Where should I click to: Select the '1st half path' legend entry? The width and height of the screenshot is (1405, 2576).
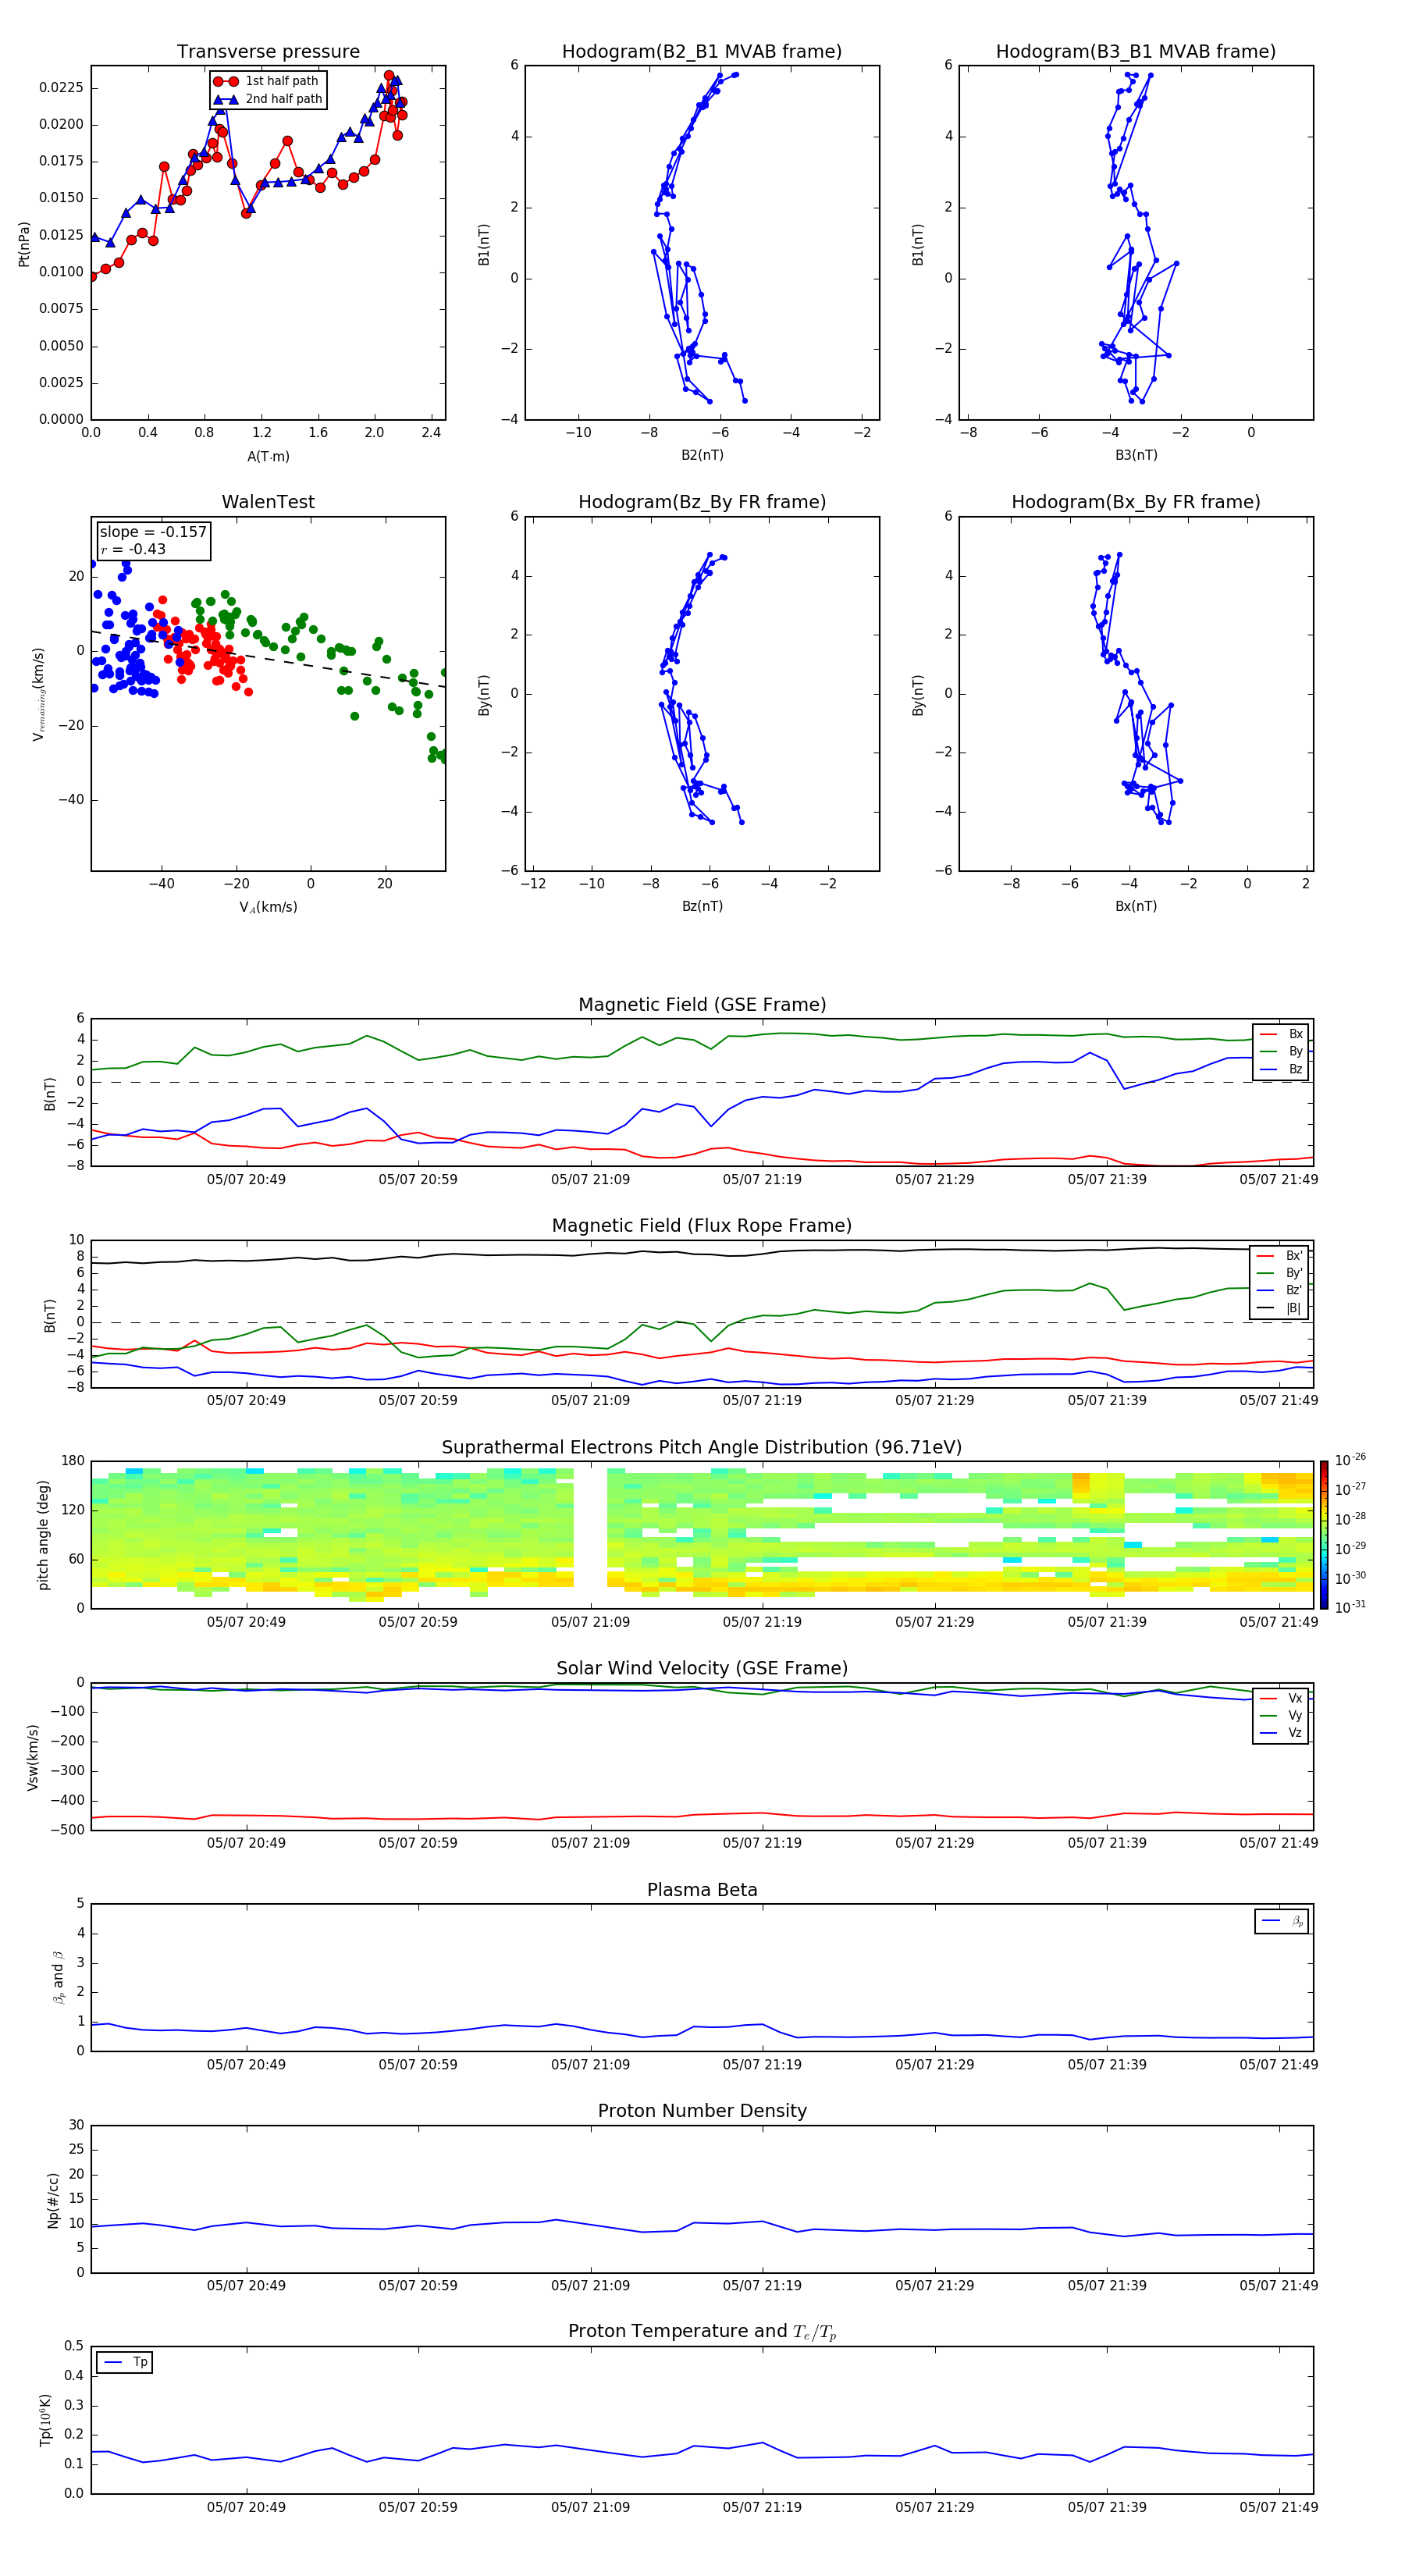(267, 81)
